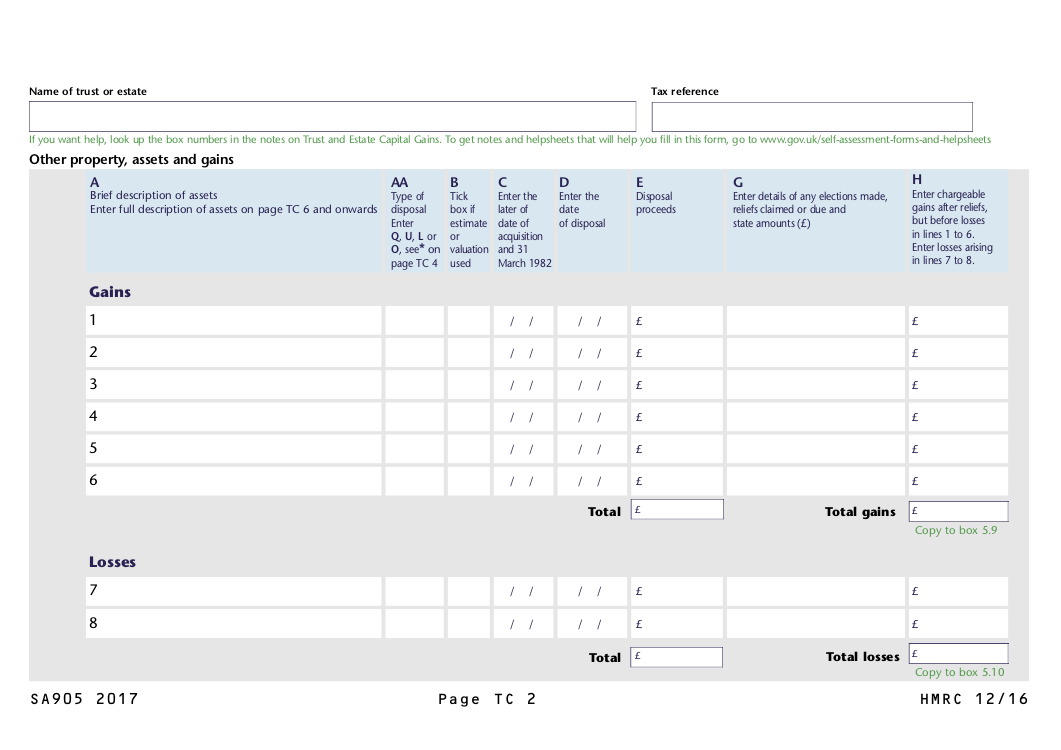Click row 6 type of disposal field
1061x750 pixels.
(415, 481)
